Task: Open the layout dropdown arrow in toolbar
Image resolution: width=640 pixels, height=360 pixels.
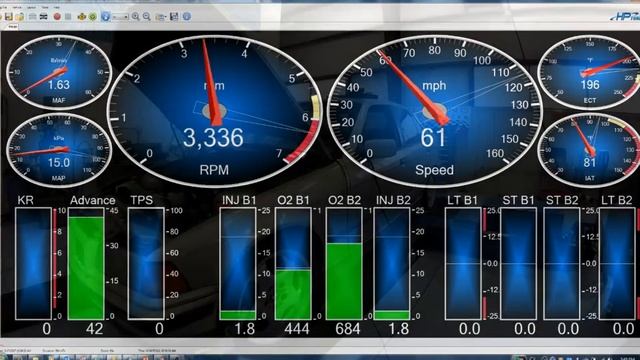Action: tap(166, 17)
